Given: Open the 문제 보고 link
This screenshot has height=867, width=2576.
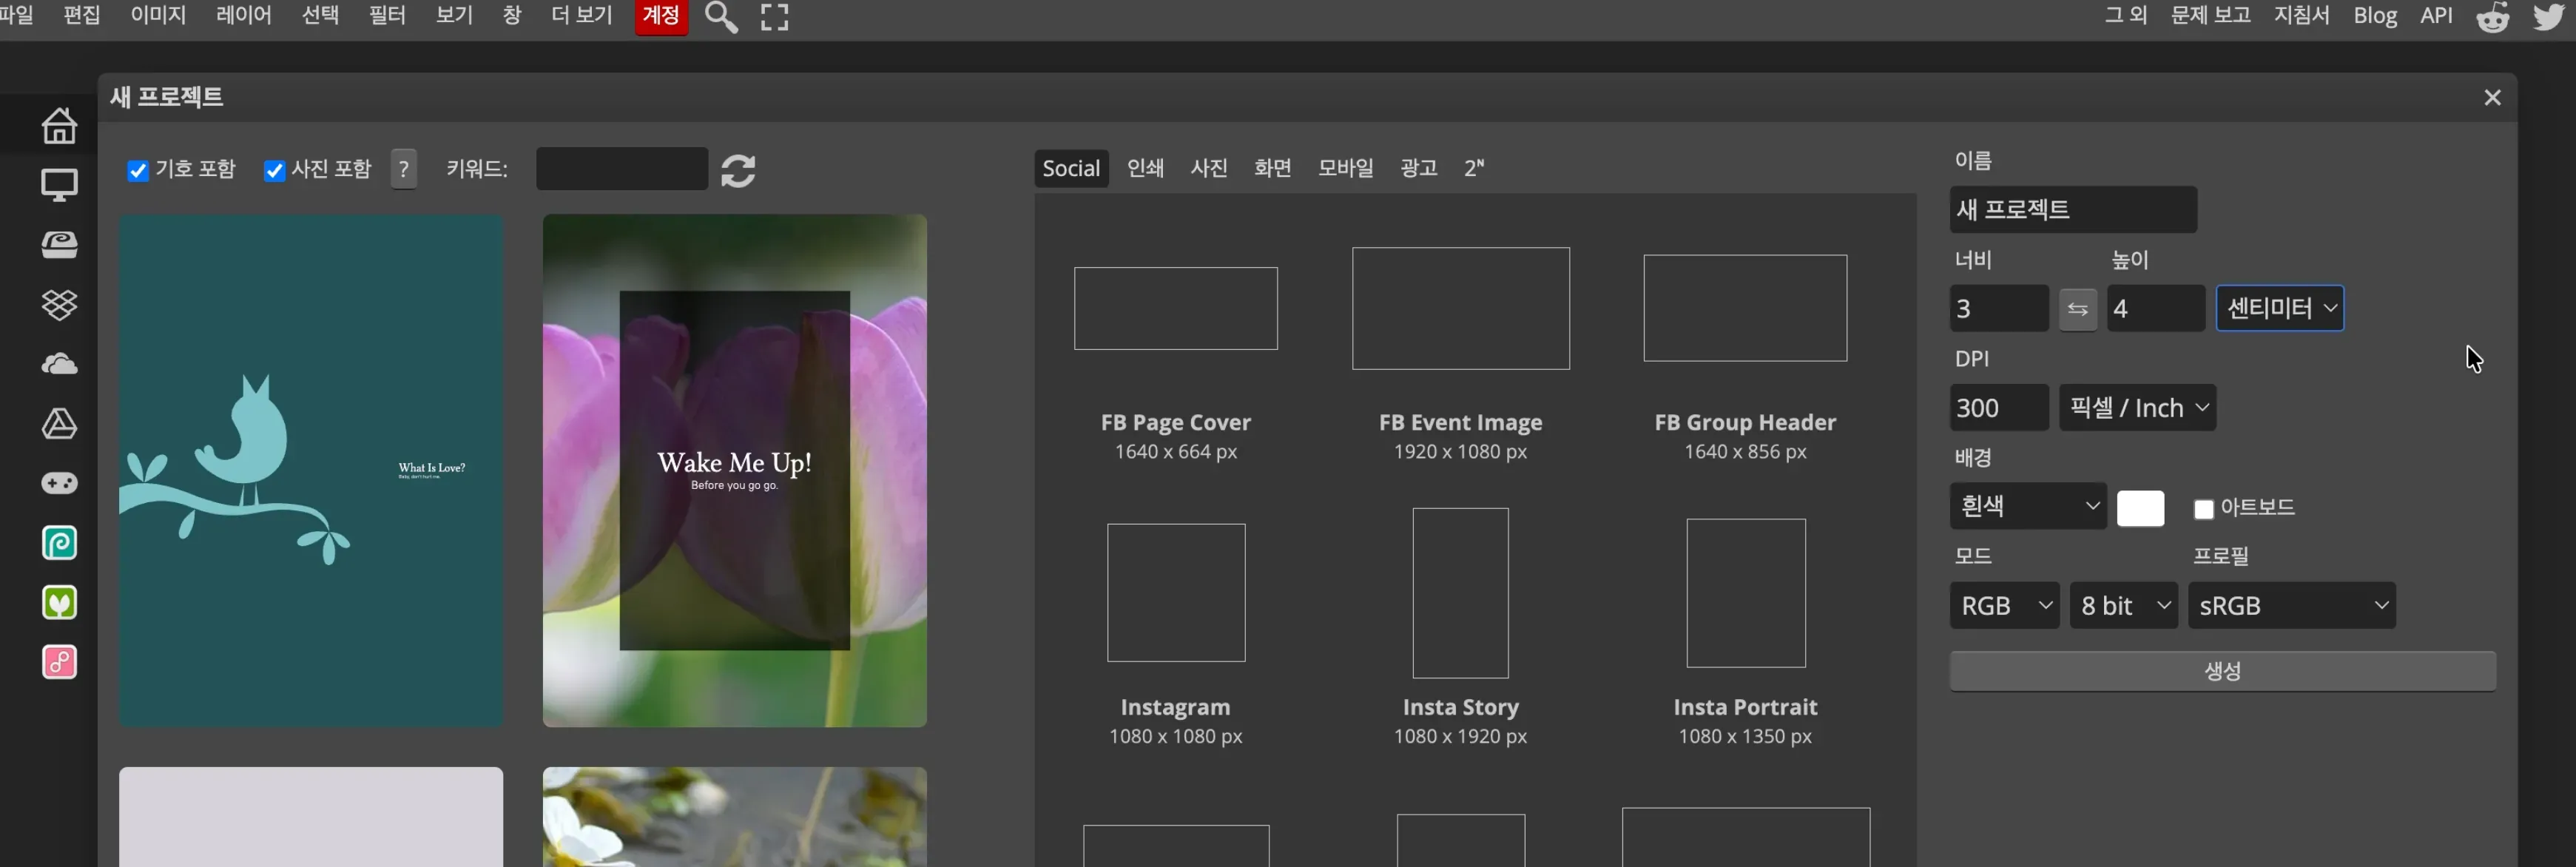Looking at the screenshot, I should click(x=2211, y=16).
